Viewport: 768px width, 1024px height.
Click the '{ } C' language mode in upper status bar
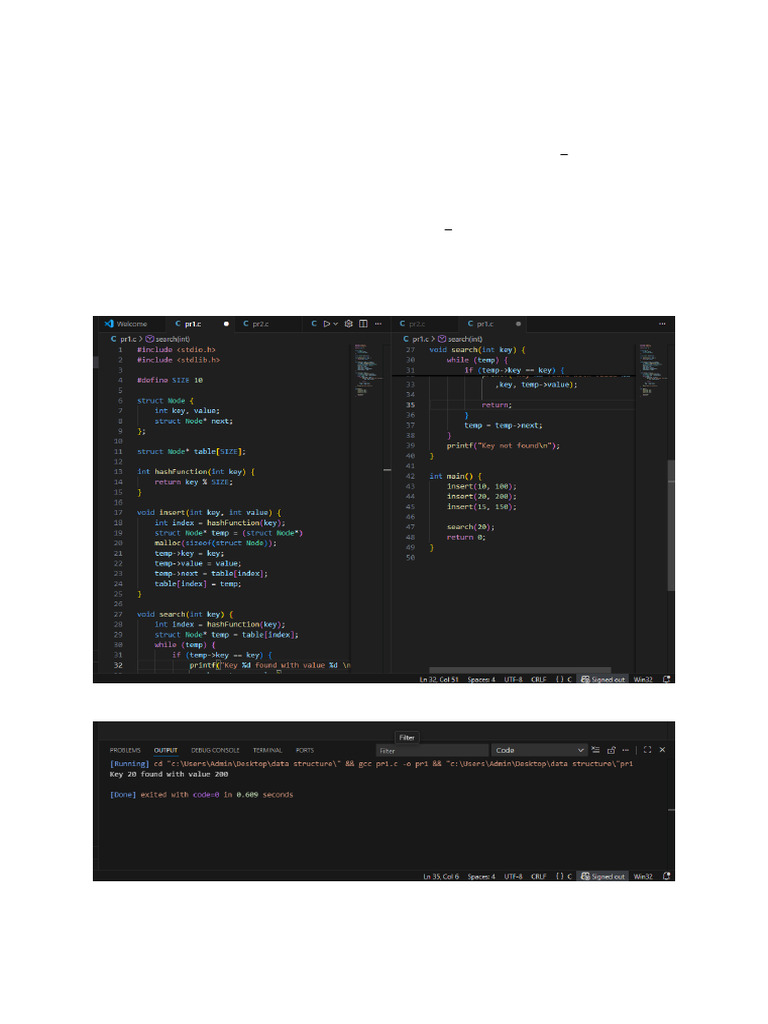564,679
